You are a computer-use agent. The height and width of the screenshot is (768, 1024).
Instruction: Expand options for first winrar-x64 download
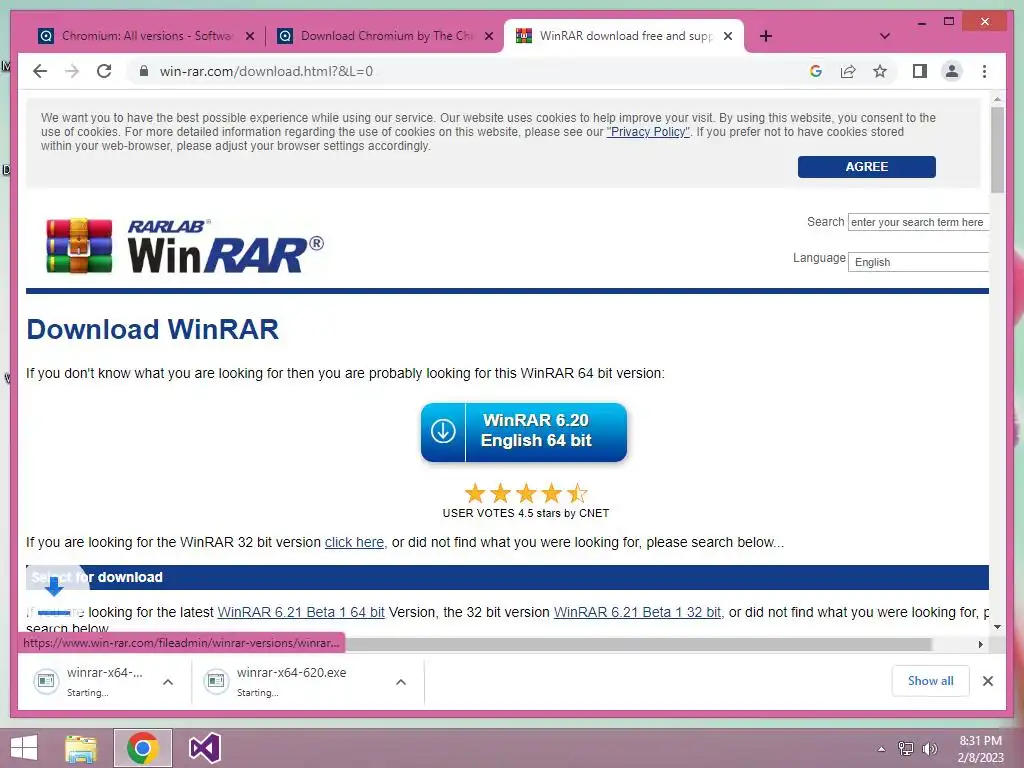click(168, 682)
